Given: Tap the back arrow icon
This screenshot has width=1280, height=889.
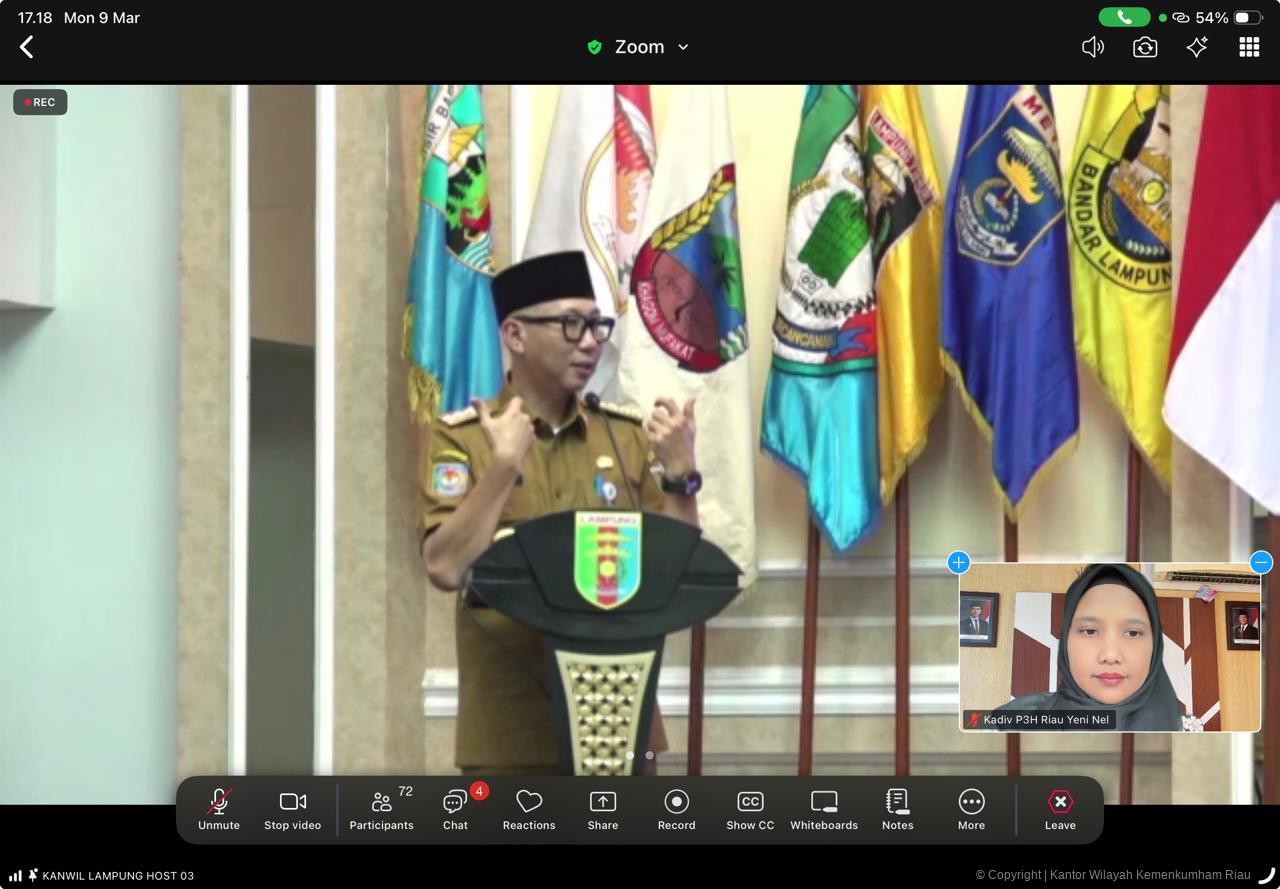Looking at the screenshot, I should 27,47.
